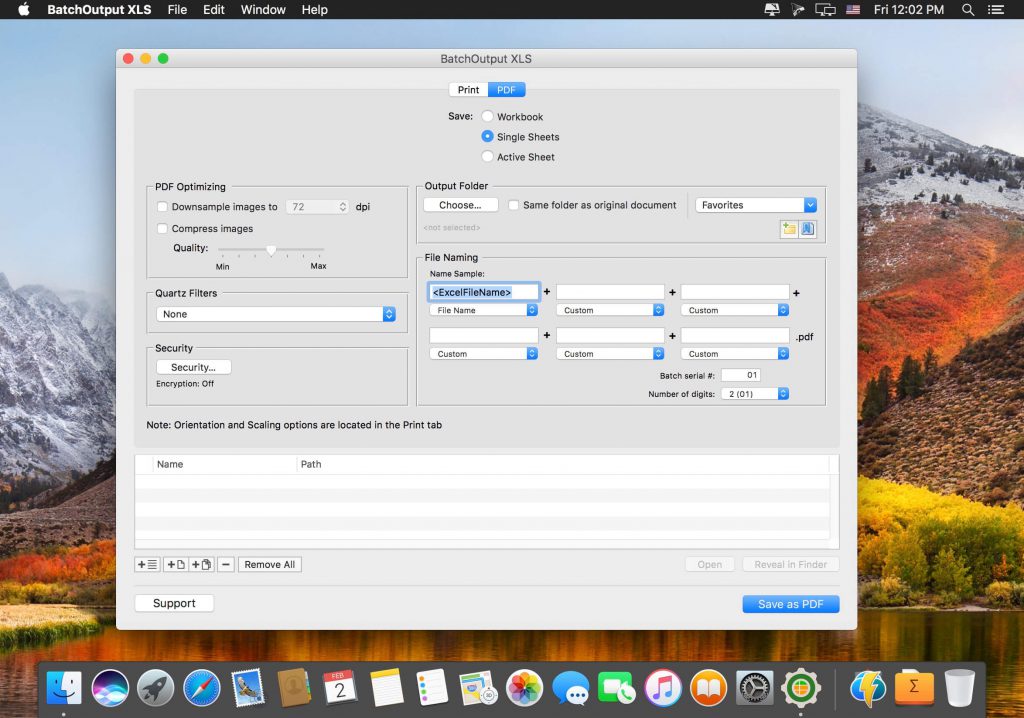Open the Quartz Filters None dropdown
The width and height of the screenshot is (1024, 718).
click(275, 314)
